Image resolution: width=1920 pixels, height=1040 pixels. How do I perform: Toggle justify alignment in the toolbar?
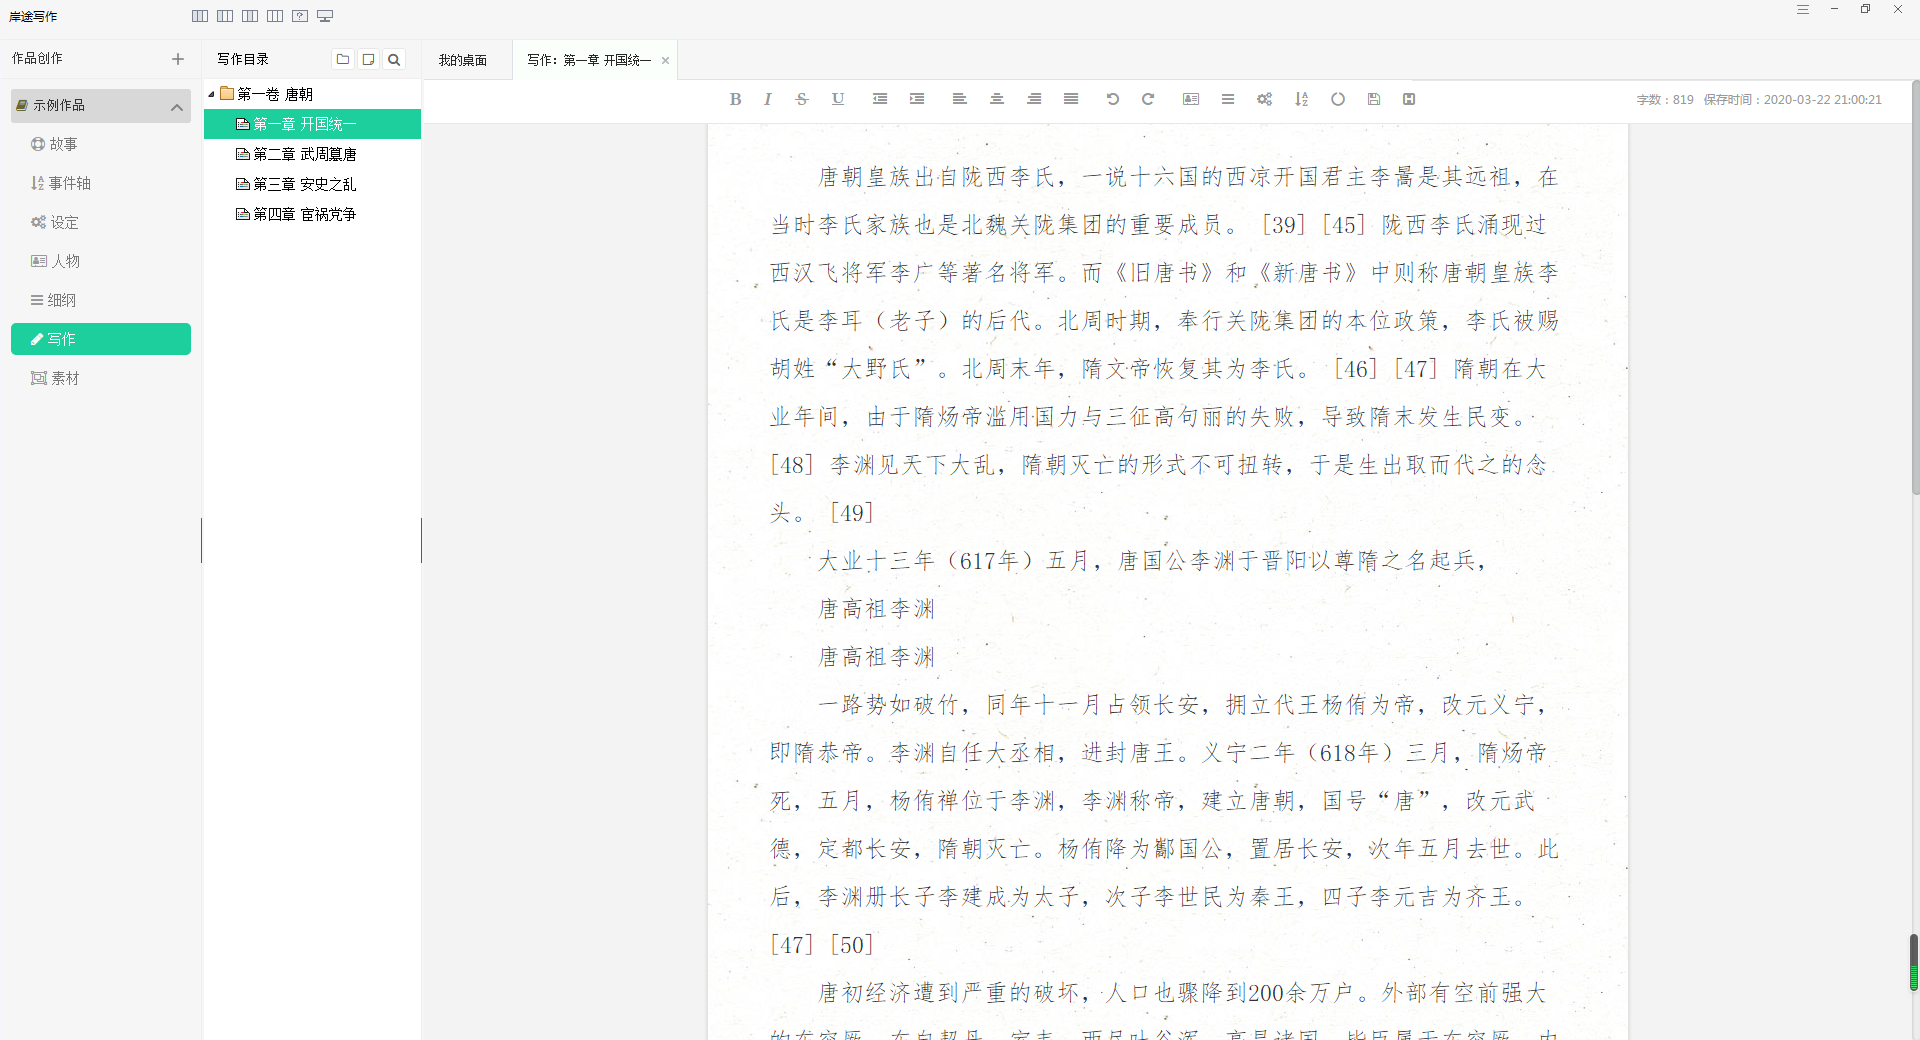point(1071,99)
